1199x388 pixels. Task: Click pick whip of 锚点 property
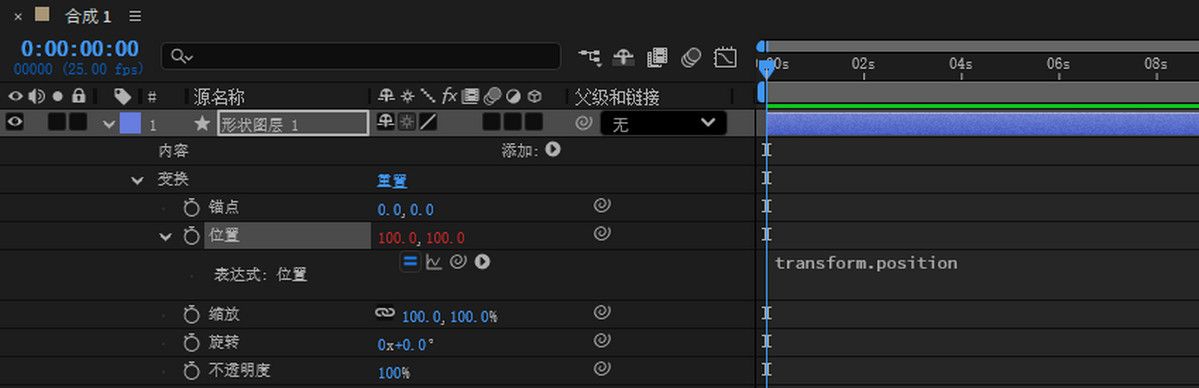(602, 205)
